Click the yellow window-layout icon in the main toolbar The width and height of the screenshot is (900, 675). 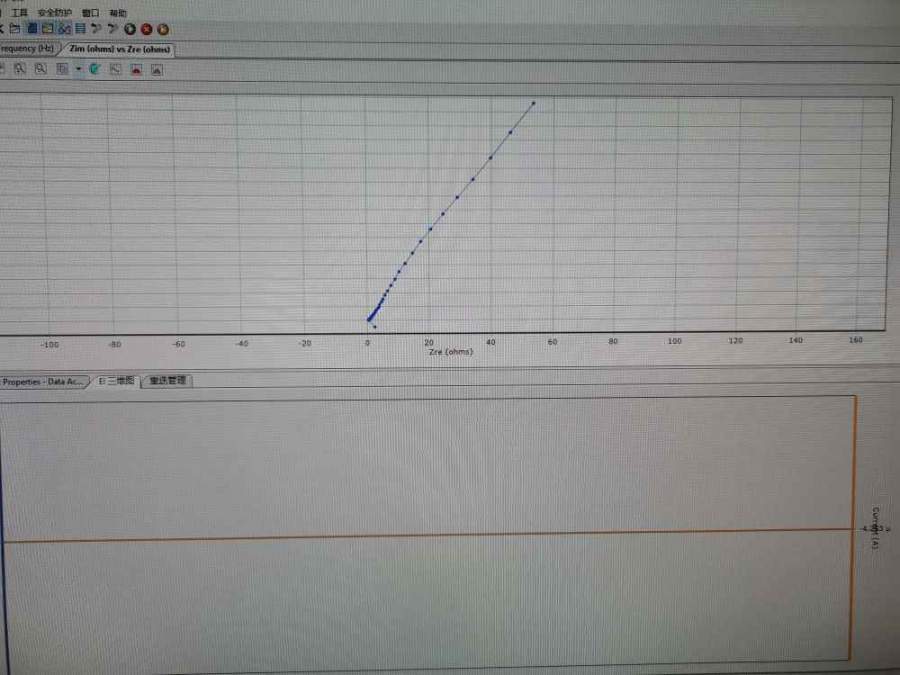click(x=48, y=28)
